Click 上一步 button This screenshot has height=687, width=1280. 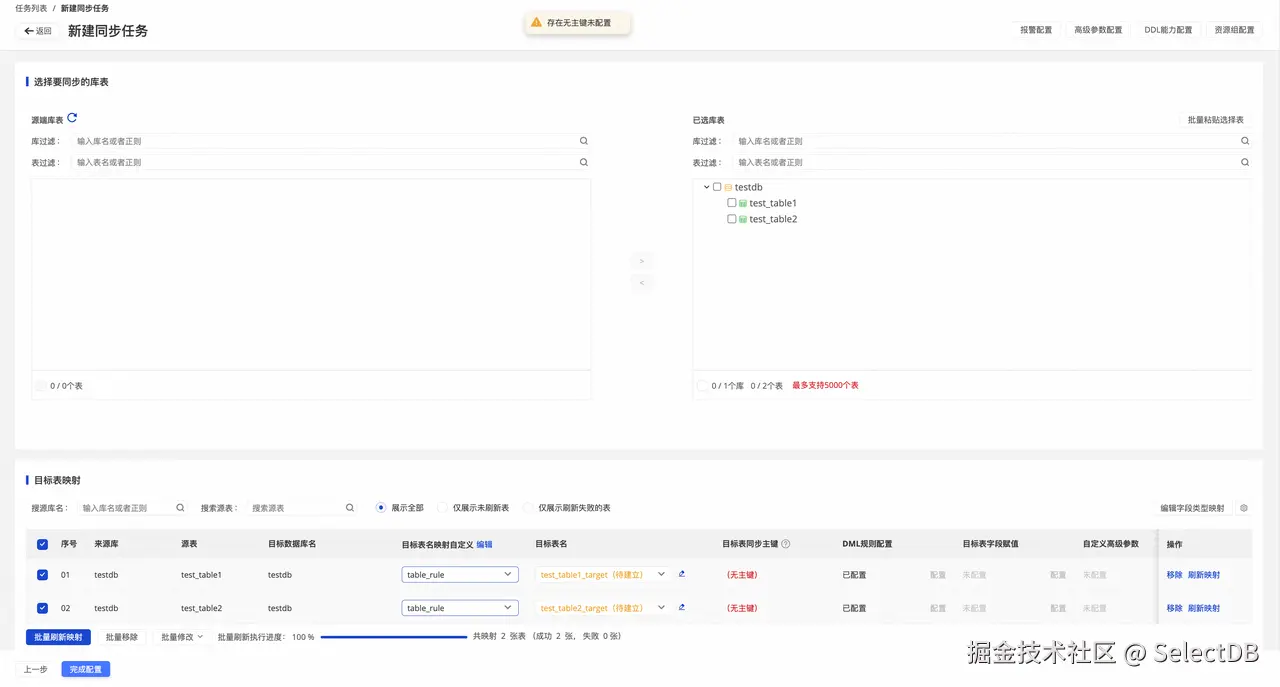pyautogui.click(x=36, y=669)
